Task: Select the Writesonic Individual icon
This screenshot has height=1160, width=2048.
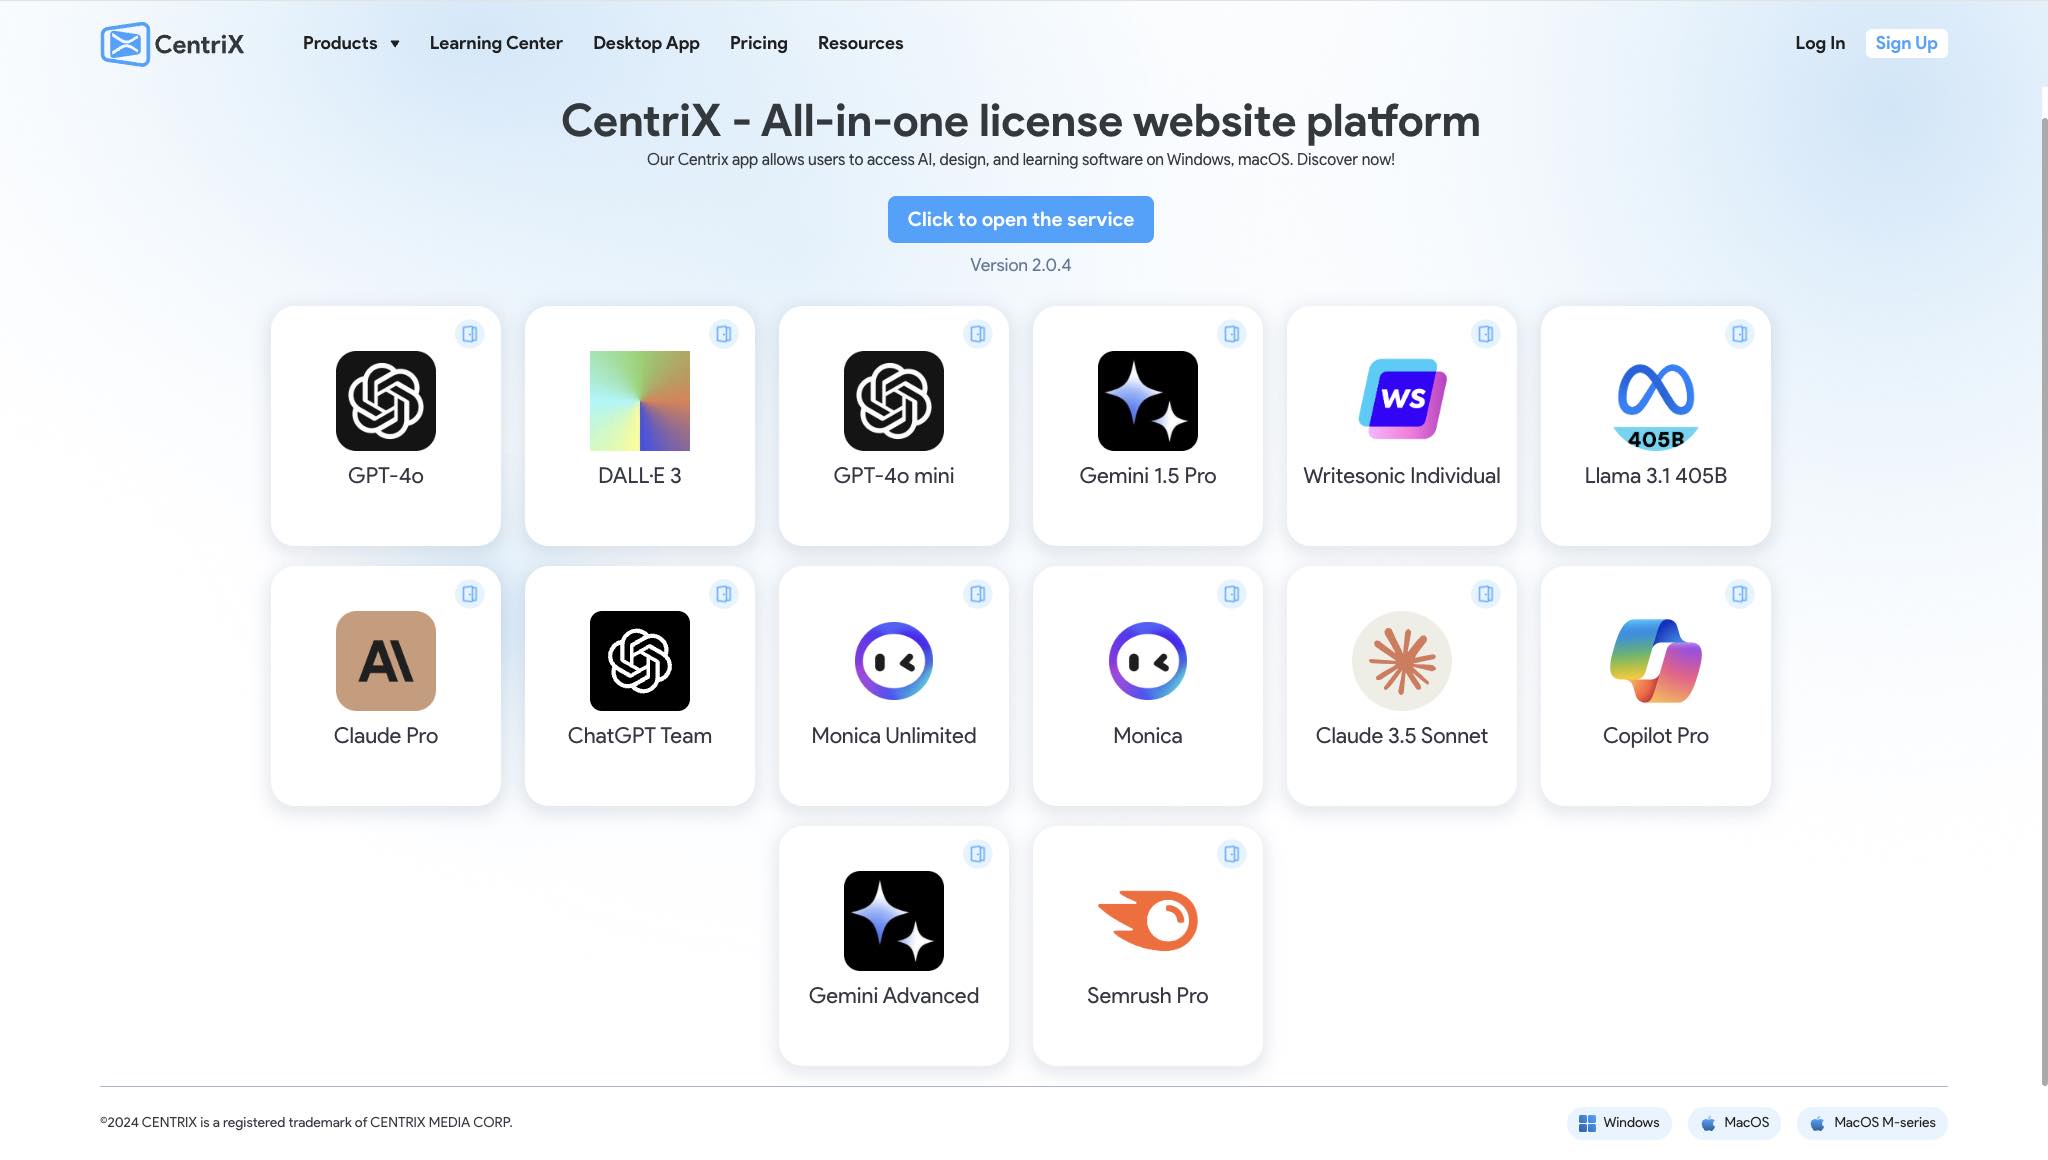Action: point(1401,399)
